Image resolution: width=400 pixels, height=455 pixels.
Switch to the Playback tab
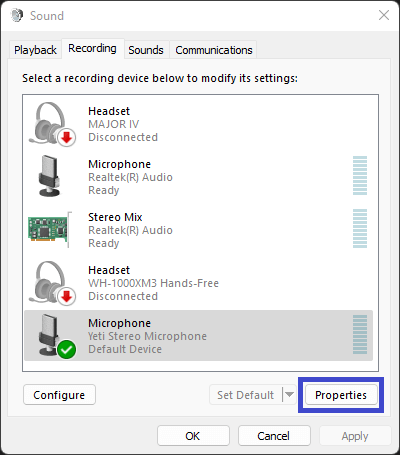[35, 50]
